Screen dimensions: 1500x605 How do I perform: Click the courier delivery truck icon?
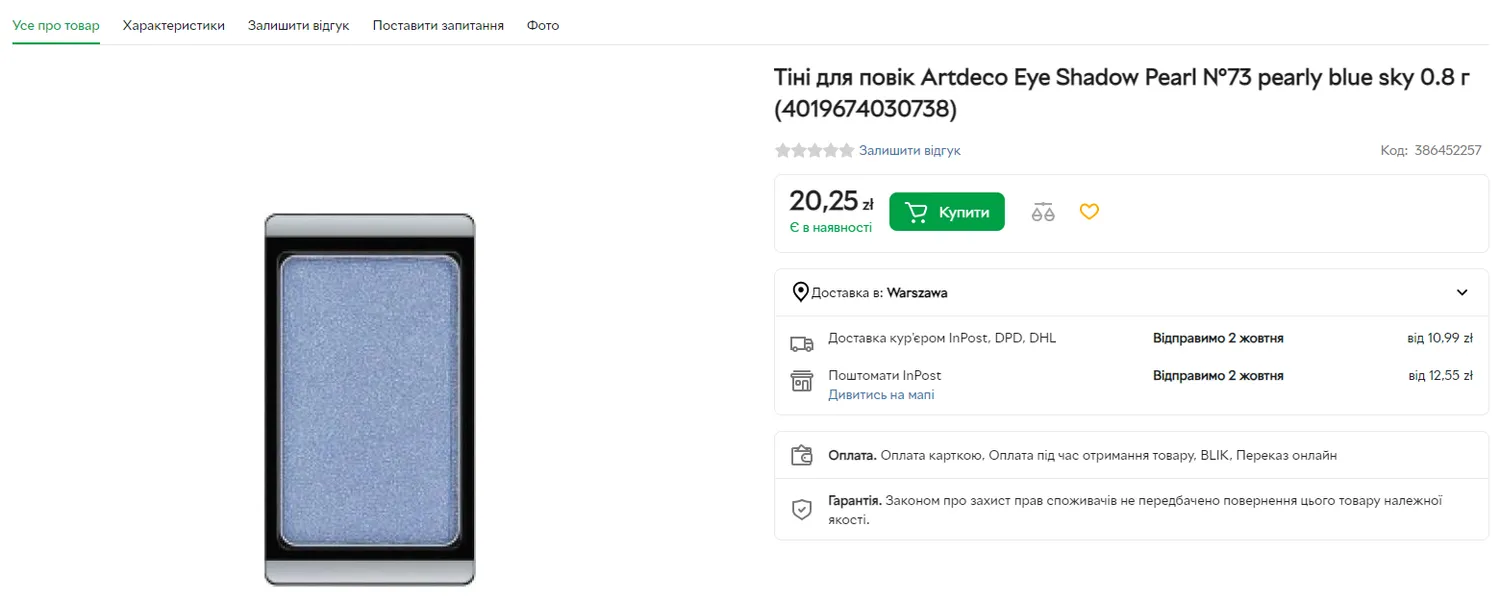pos(801,344)
